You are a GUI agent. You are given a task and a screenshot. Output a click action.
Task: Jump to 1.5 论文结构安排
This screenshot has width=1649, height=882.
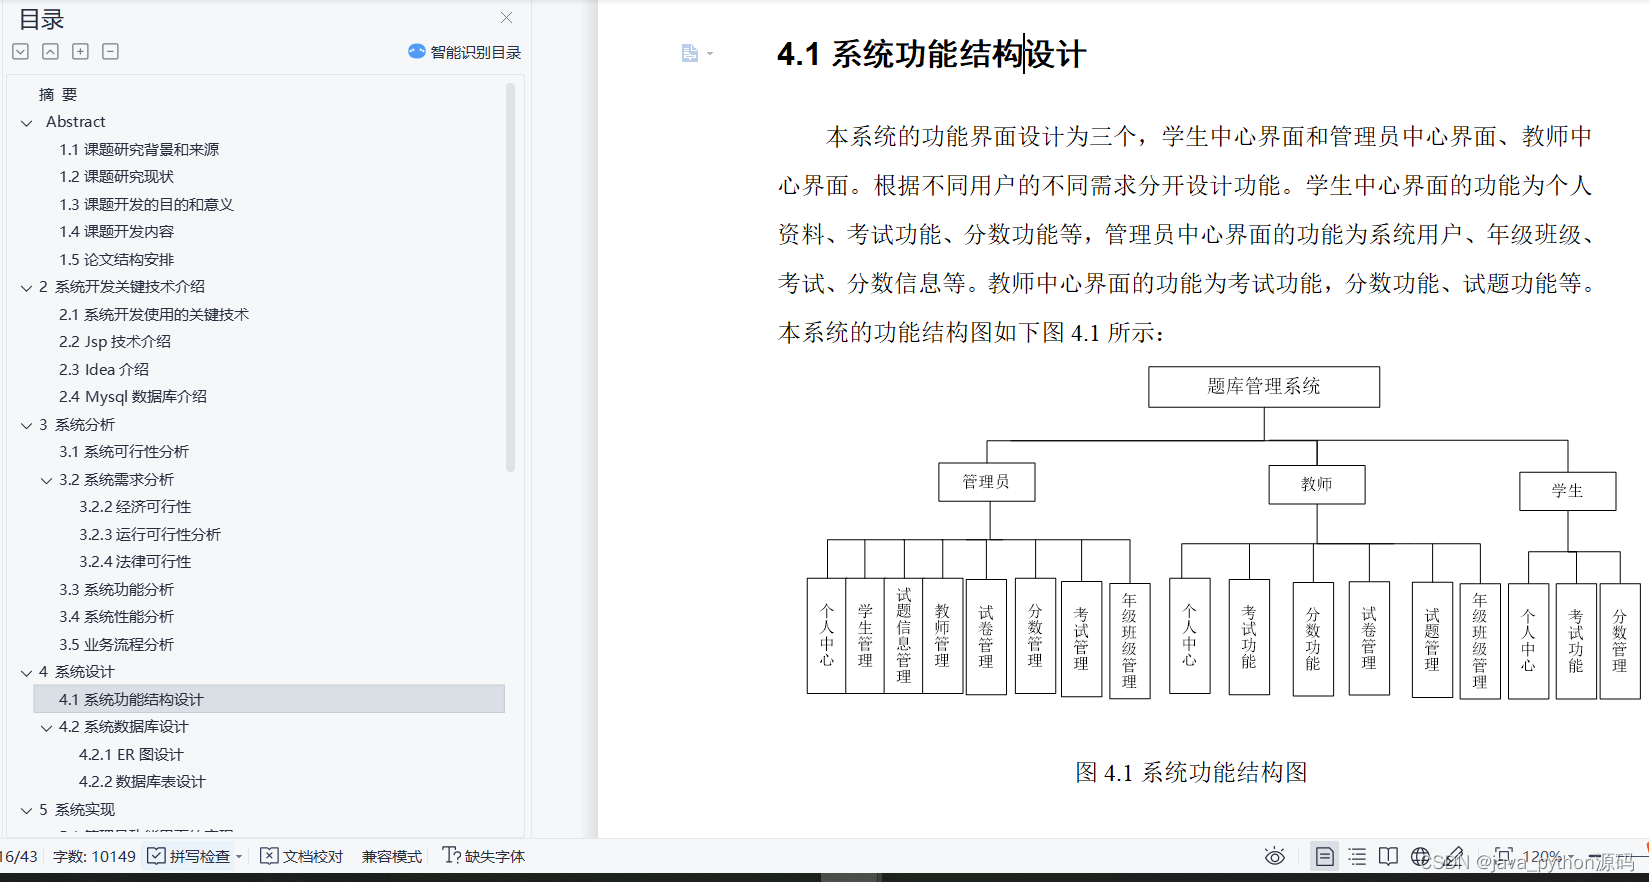coord(116,259)
